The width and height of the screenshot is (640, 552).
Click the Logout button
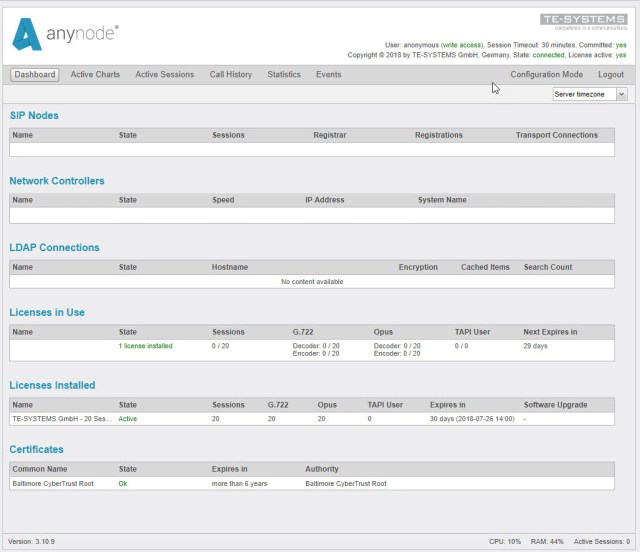pyautogui.click(x=611, y=75)
